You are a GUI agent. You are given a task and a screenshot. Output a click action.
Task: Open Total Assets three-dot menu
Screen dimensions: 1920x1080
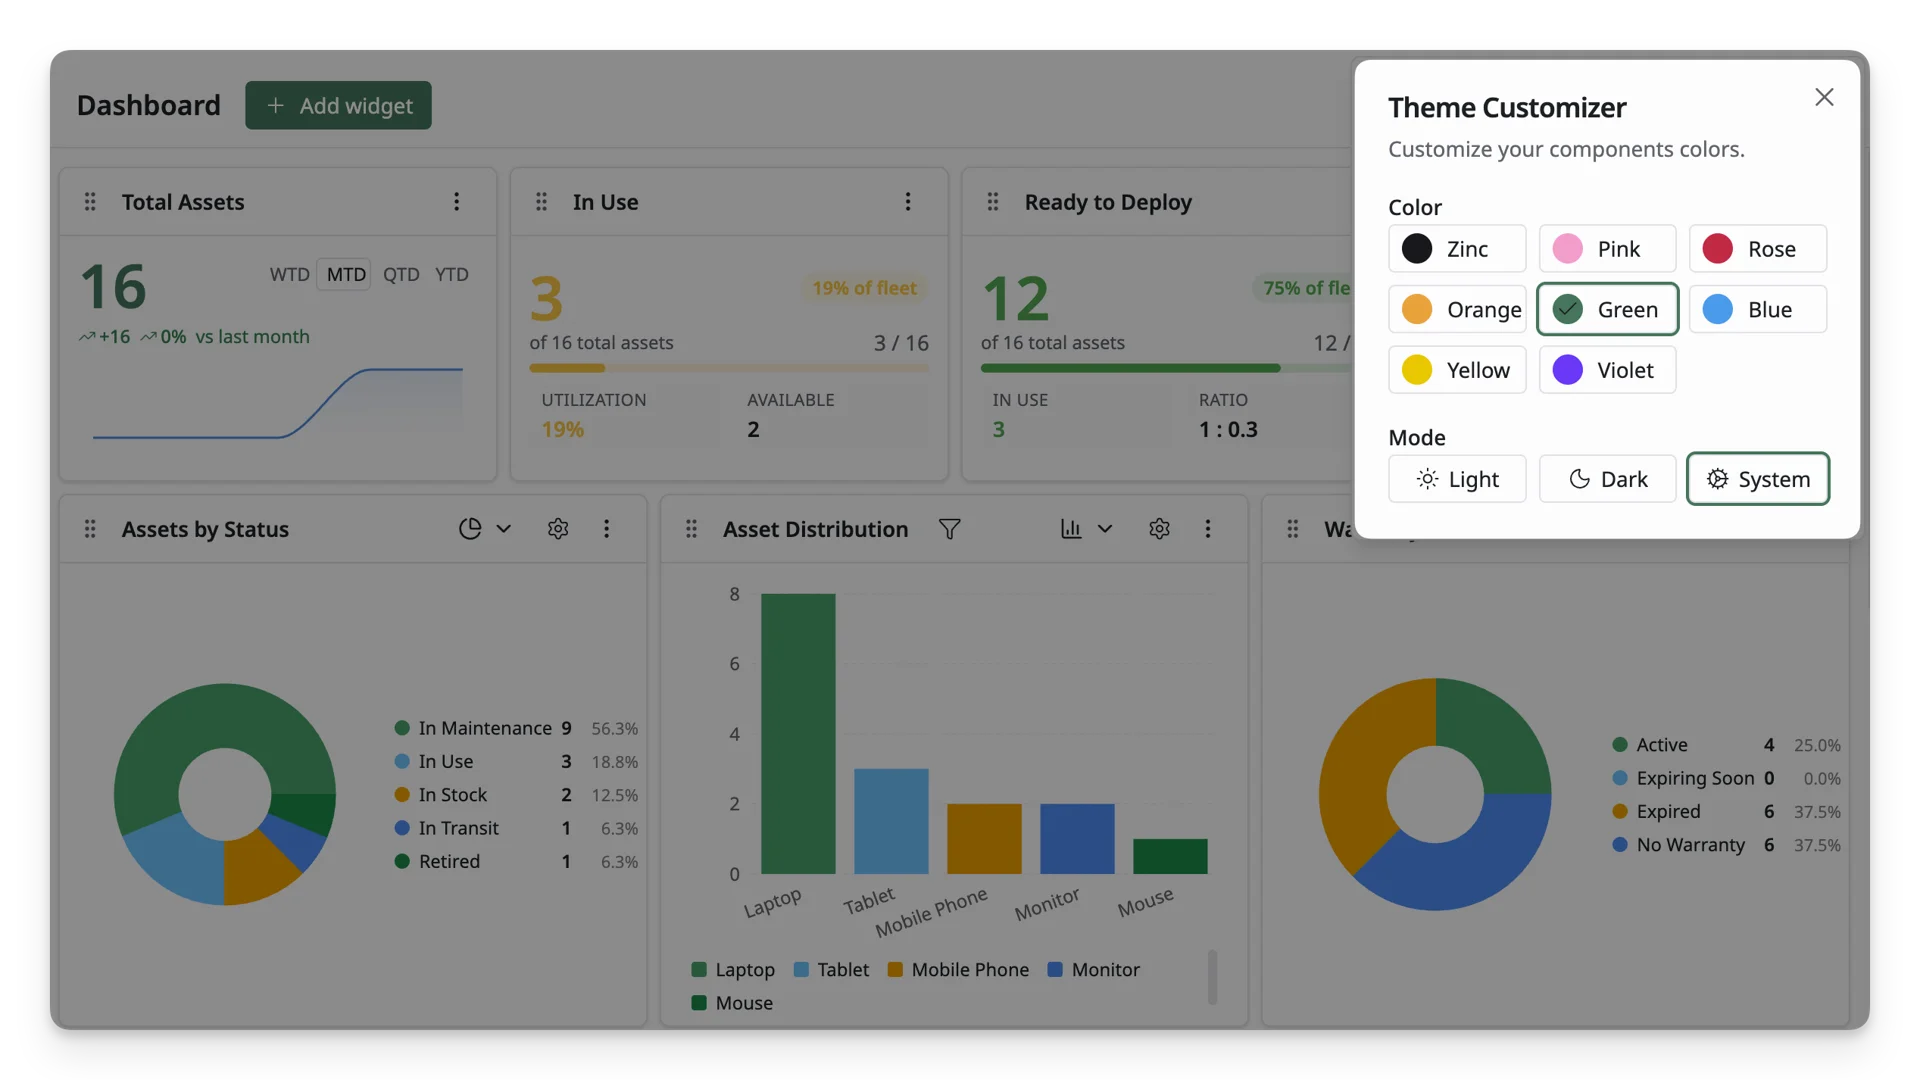click(x=457, y=202)
